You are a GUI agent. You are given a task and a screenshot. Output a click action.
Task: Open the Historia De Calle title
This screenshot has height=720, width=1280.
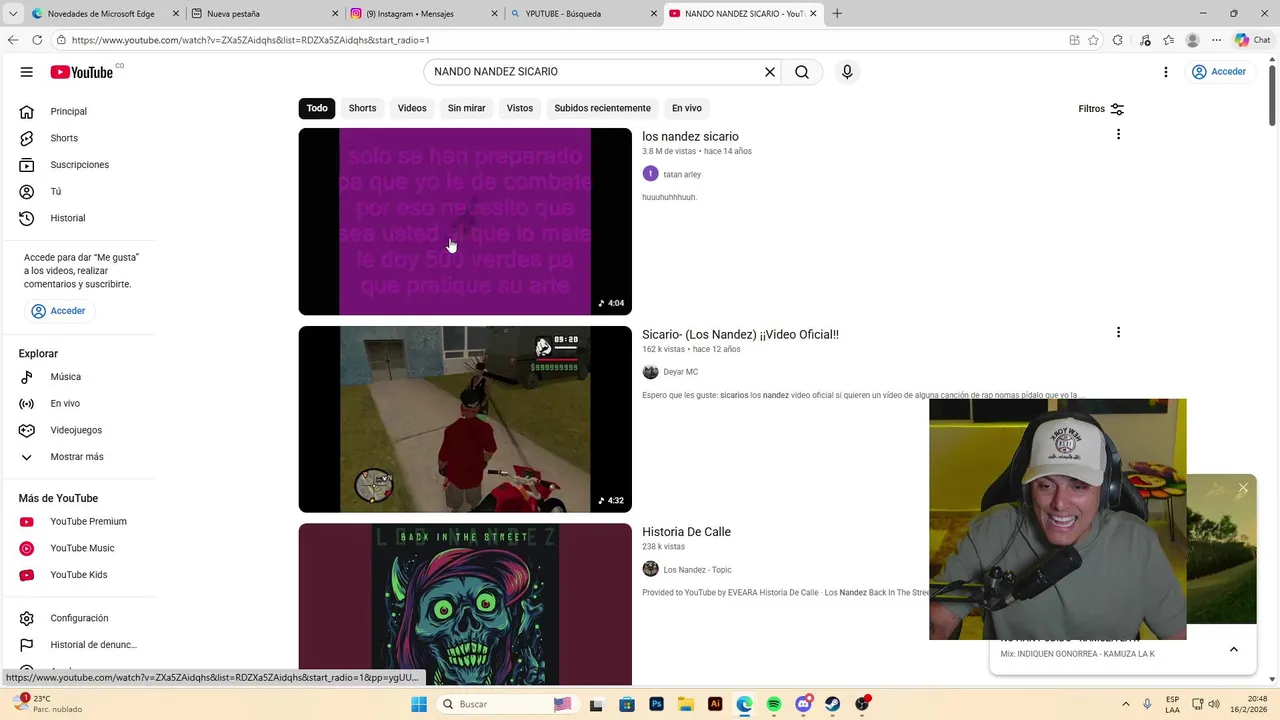[x=686, y=532]
